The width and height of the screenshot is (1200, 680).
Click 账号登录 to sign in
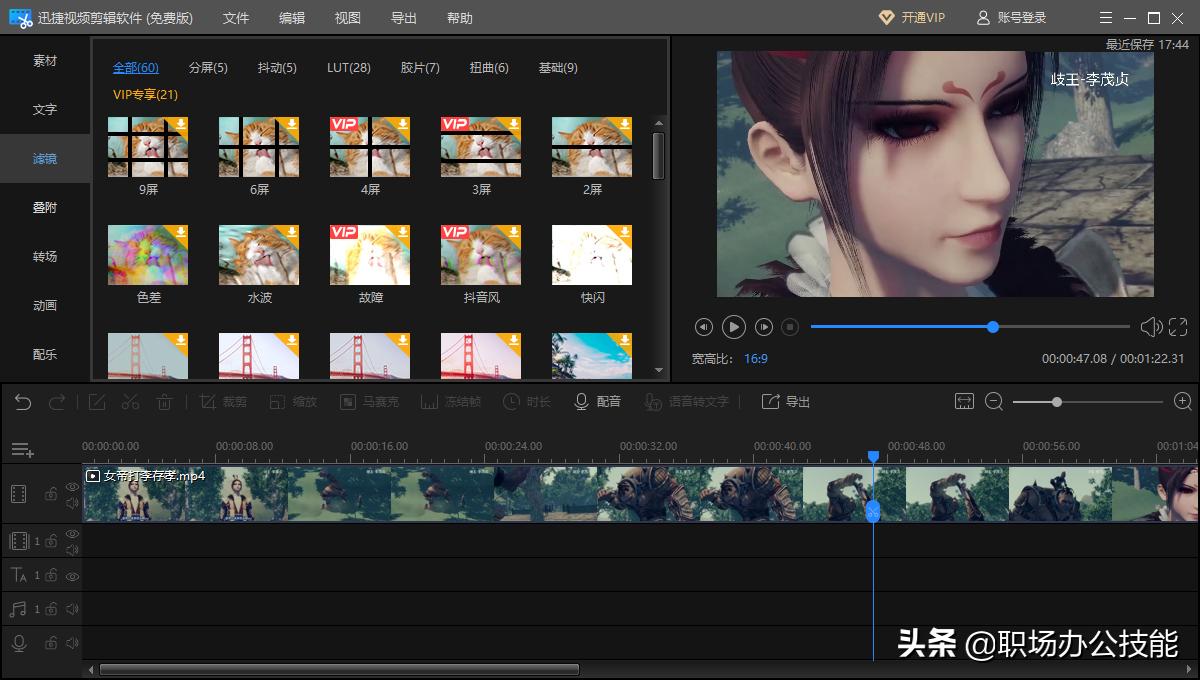pos(1011,18)
